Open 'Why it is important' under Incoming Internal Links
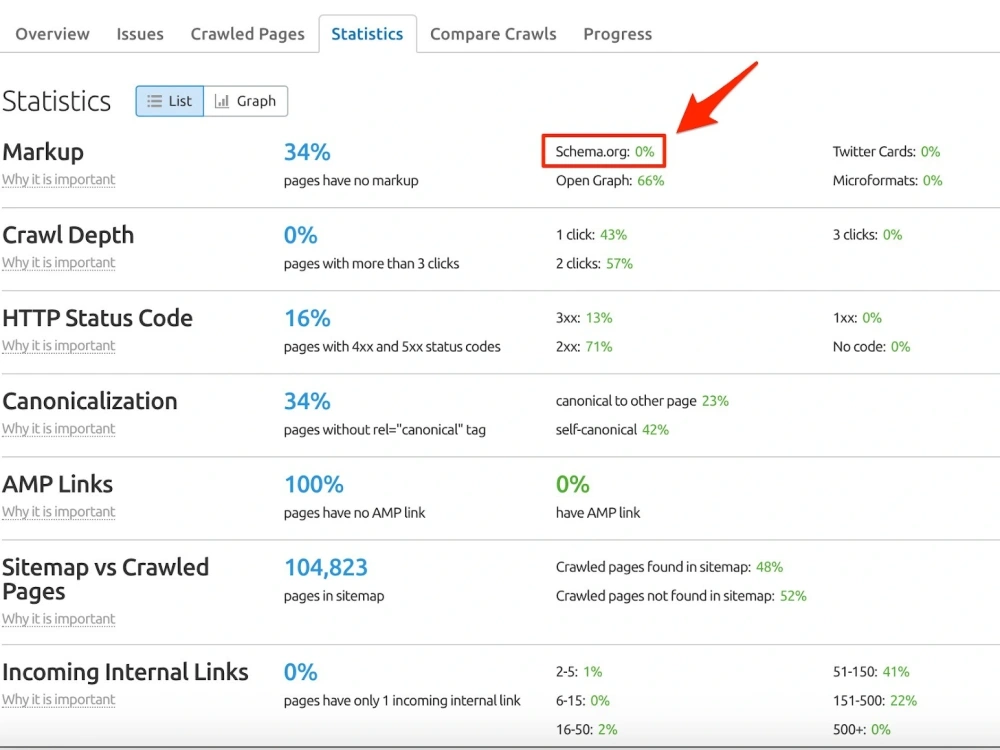The height and width of the screenshot is (750, 1000). pos(59,700)
